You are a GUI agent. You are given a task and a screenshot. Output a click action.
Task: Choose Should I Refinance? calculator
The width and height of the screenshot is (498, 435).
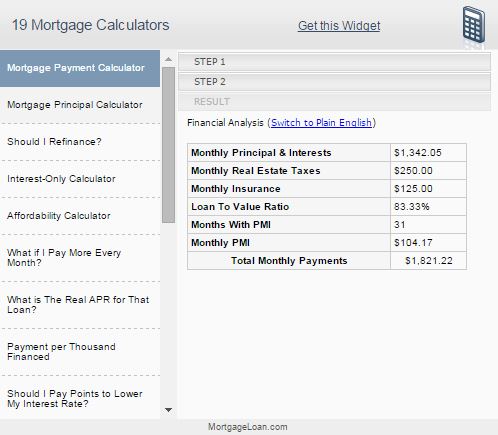[x=80, y=142]
